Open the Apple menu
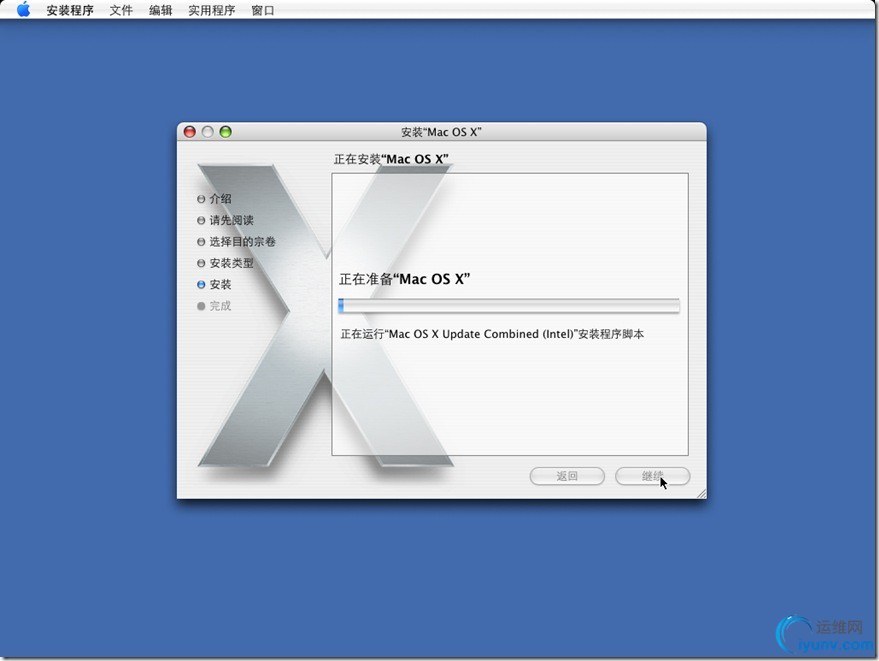 tap(23, 10)
